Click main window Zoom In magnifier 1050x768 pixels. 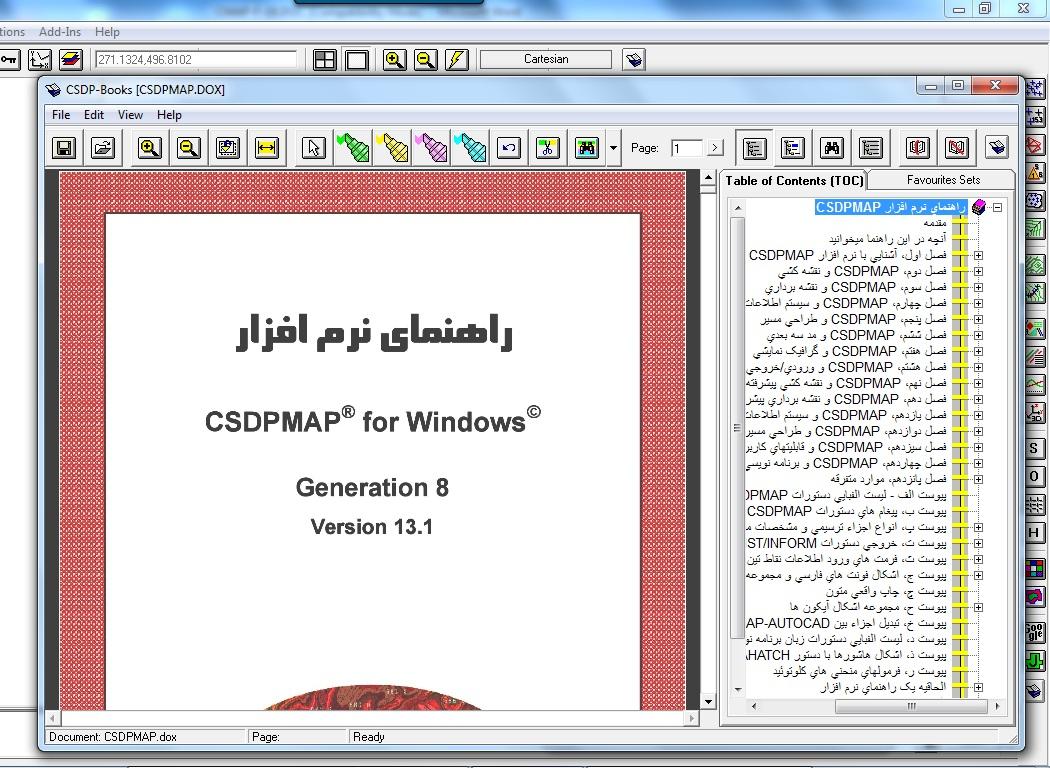click(x=394, y=60)
